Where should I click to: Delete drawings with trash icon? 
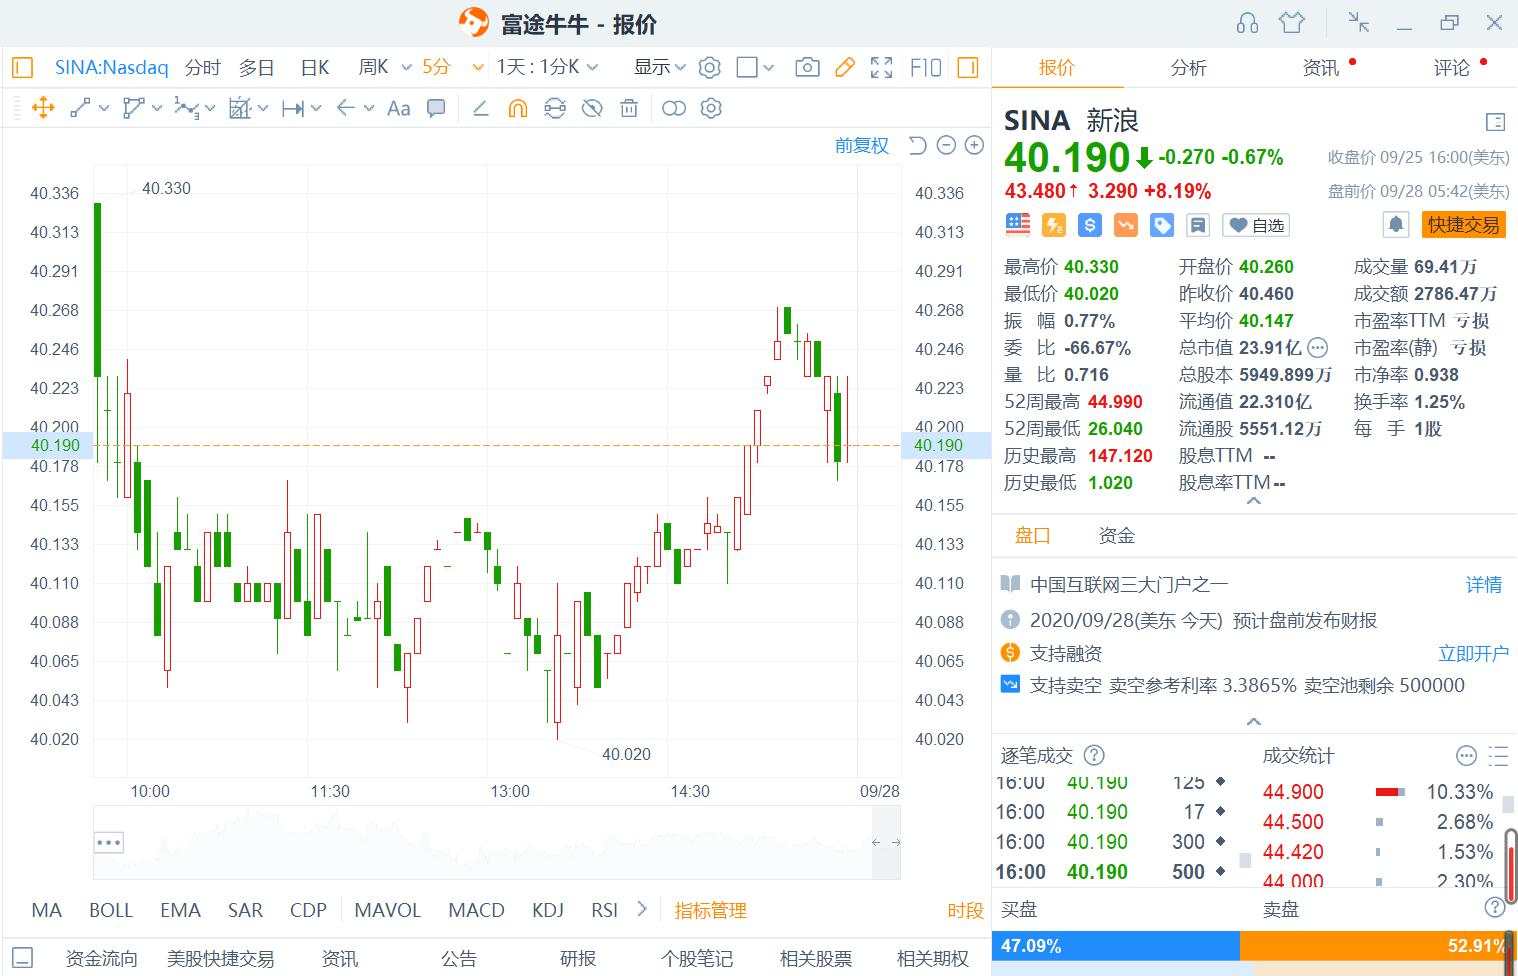click(x=629, y=108)
